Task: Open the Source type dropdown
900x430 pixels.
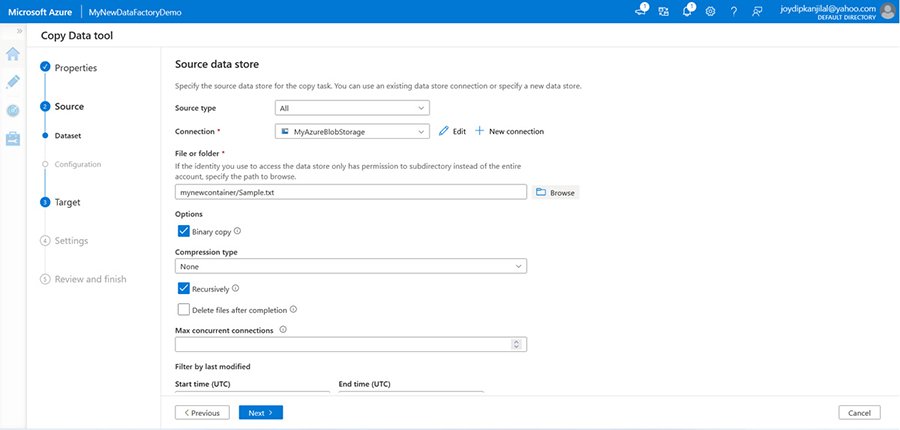Action: click(x=352, y=108)
